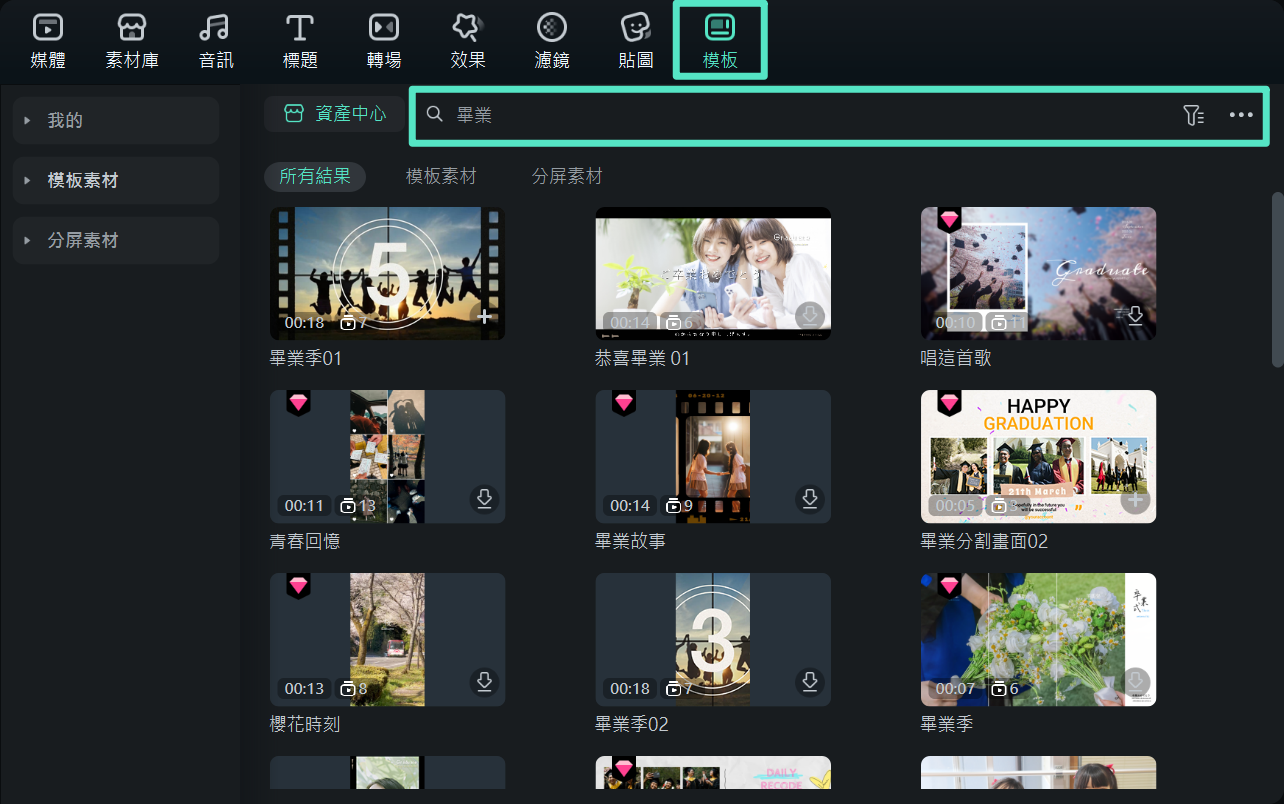Click the search magnifier icon
Screen dimensions: 1284x804
click(434, 114)
